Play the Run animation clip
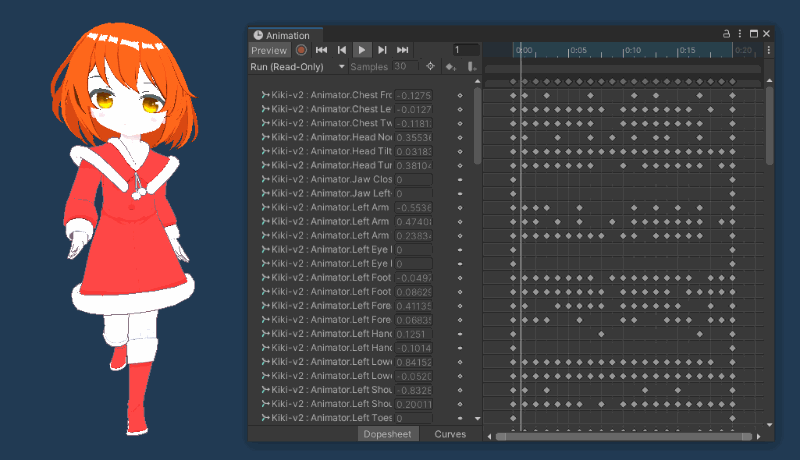The width and height of the screenshot is (800, 460). click(x=362, y=50)
